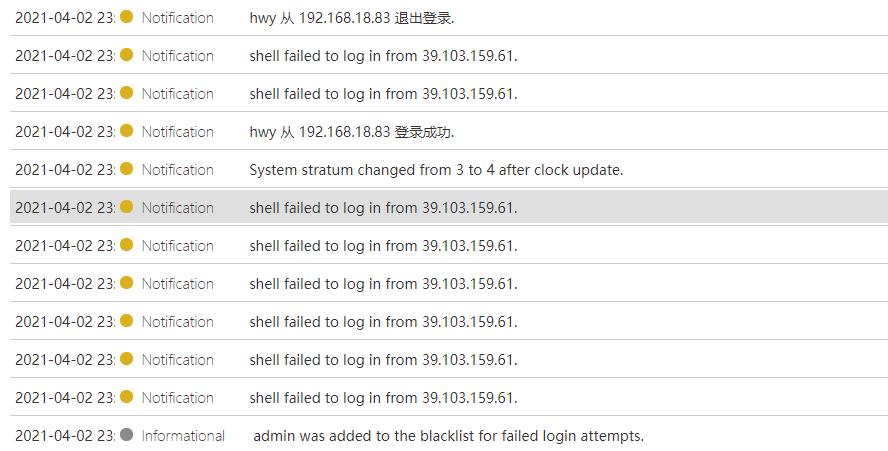888x451 pixels.
Task: Click the Informational severity label
Action: (x=183, y=436)
